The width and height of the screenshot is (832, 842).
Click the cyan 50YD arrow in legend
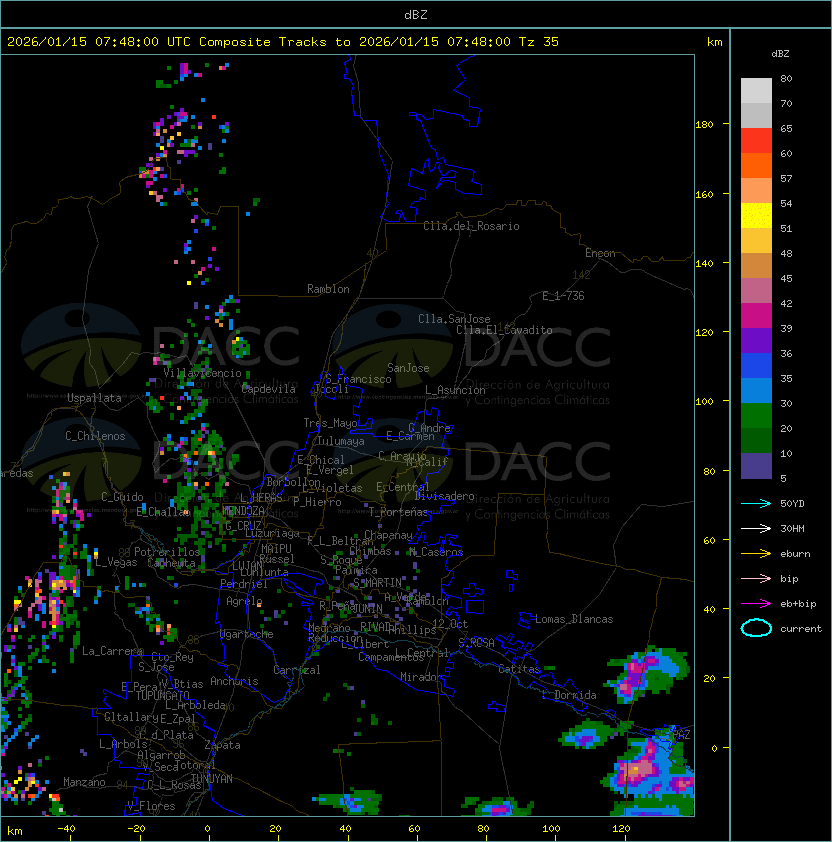(756, 503)
